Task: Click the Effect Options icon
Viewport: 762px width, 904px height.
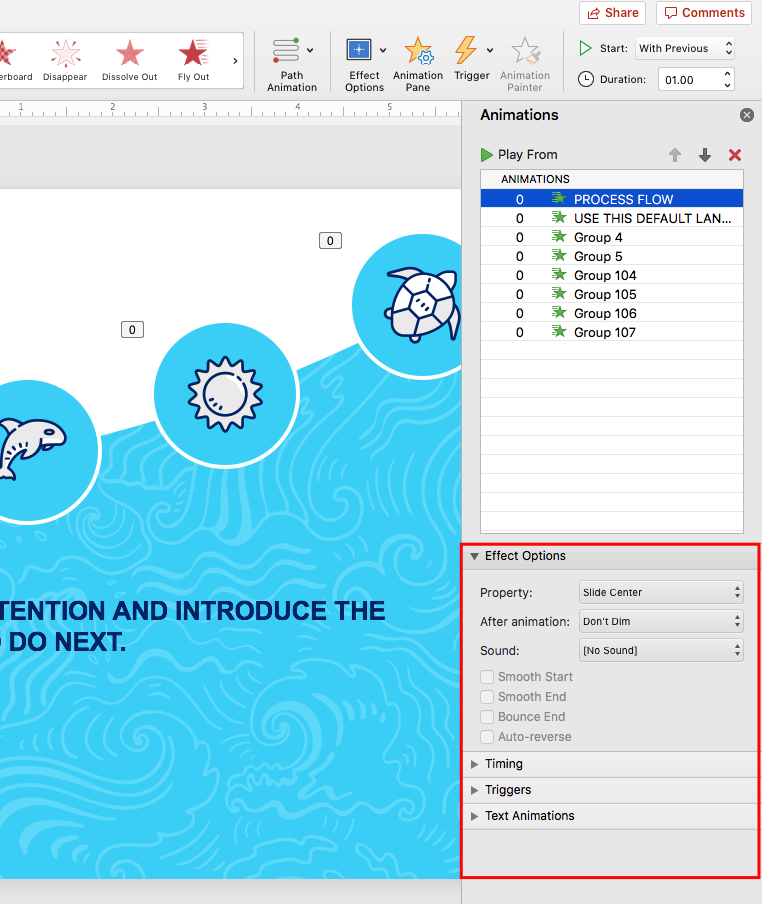Action: click(360, 50)
